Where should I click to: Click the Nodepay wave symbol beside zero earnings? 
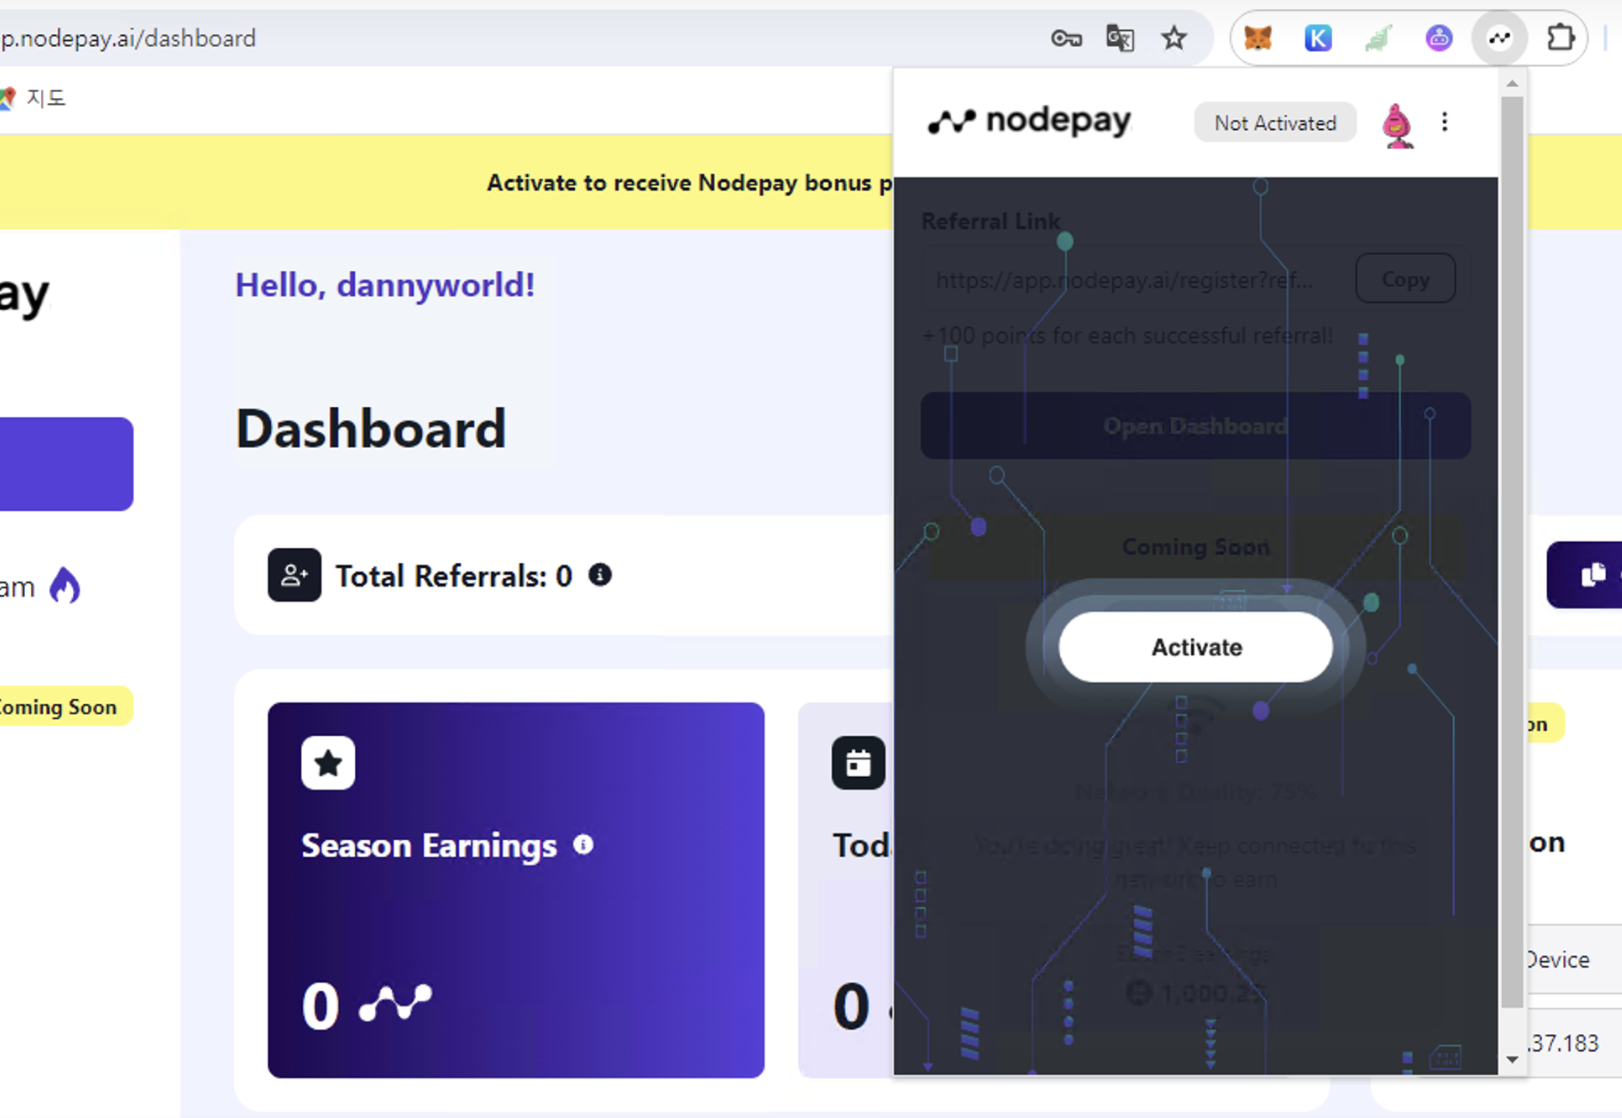point(396,1002)
